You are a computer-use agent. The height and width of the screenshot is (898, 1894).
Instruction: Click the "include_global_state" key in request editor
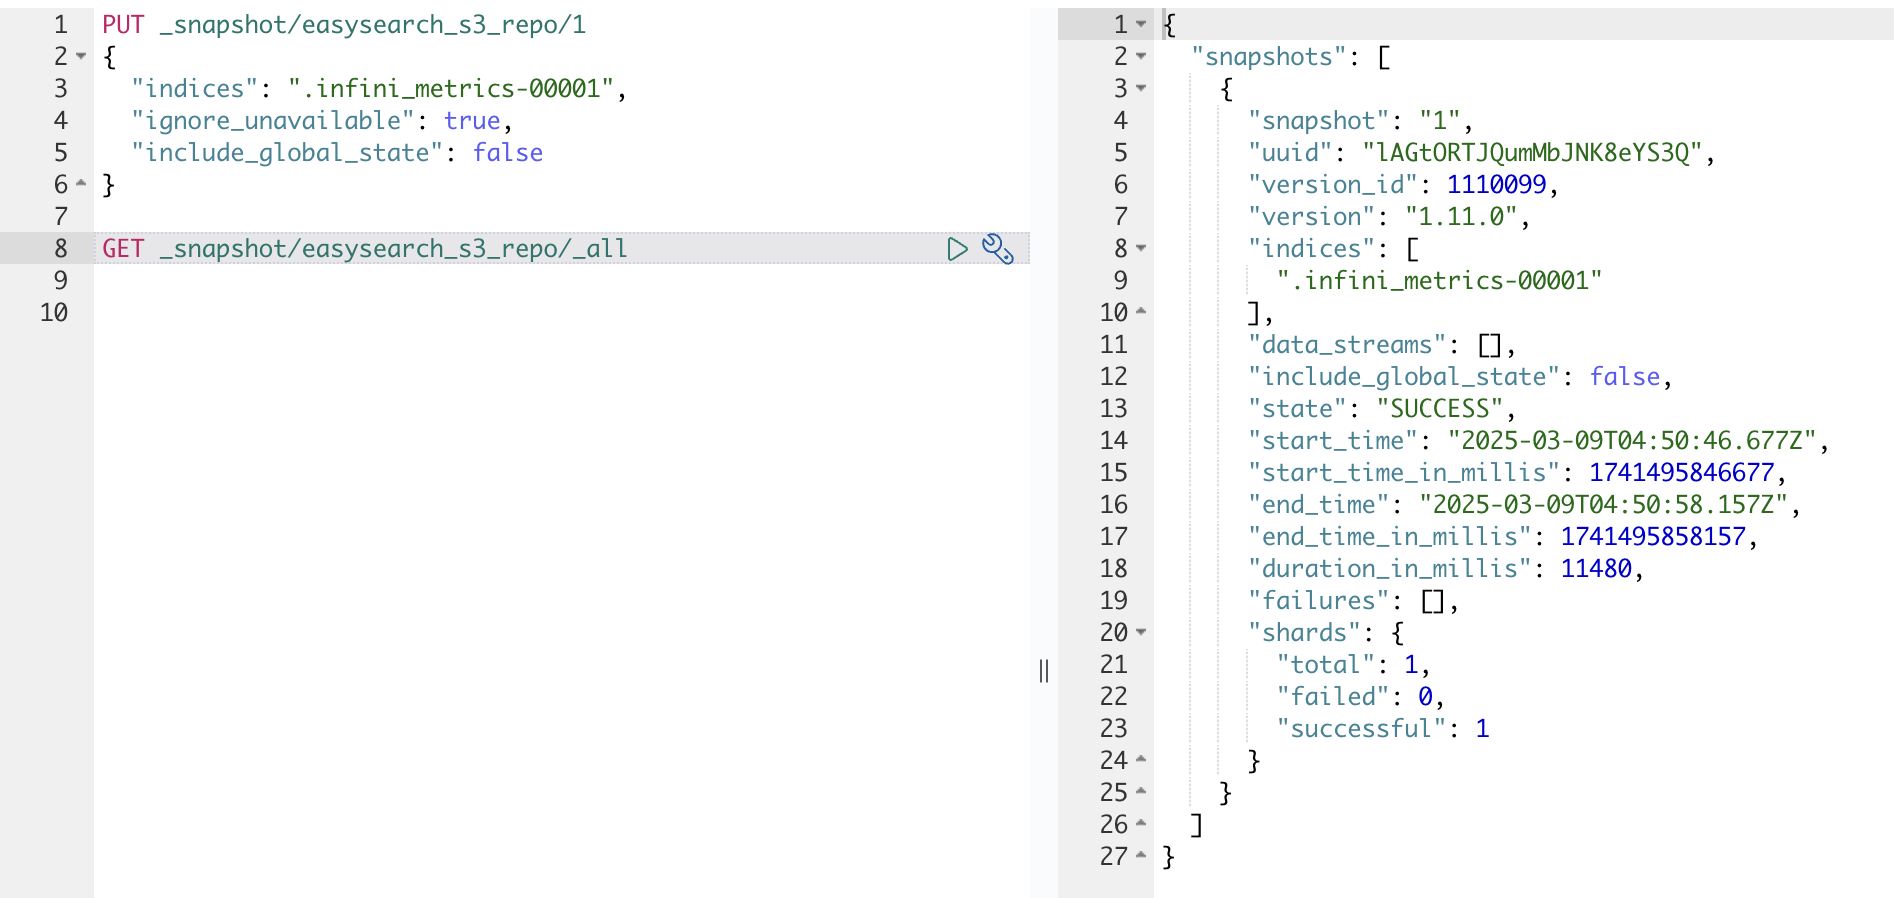287,153
